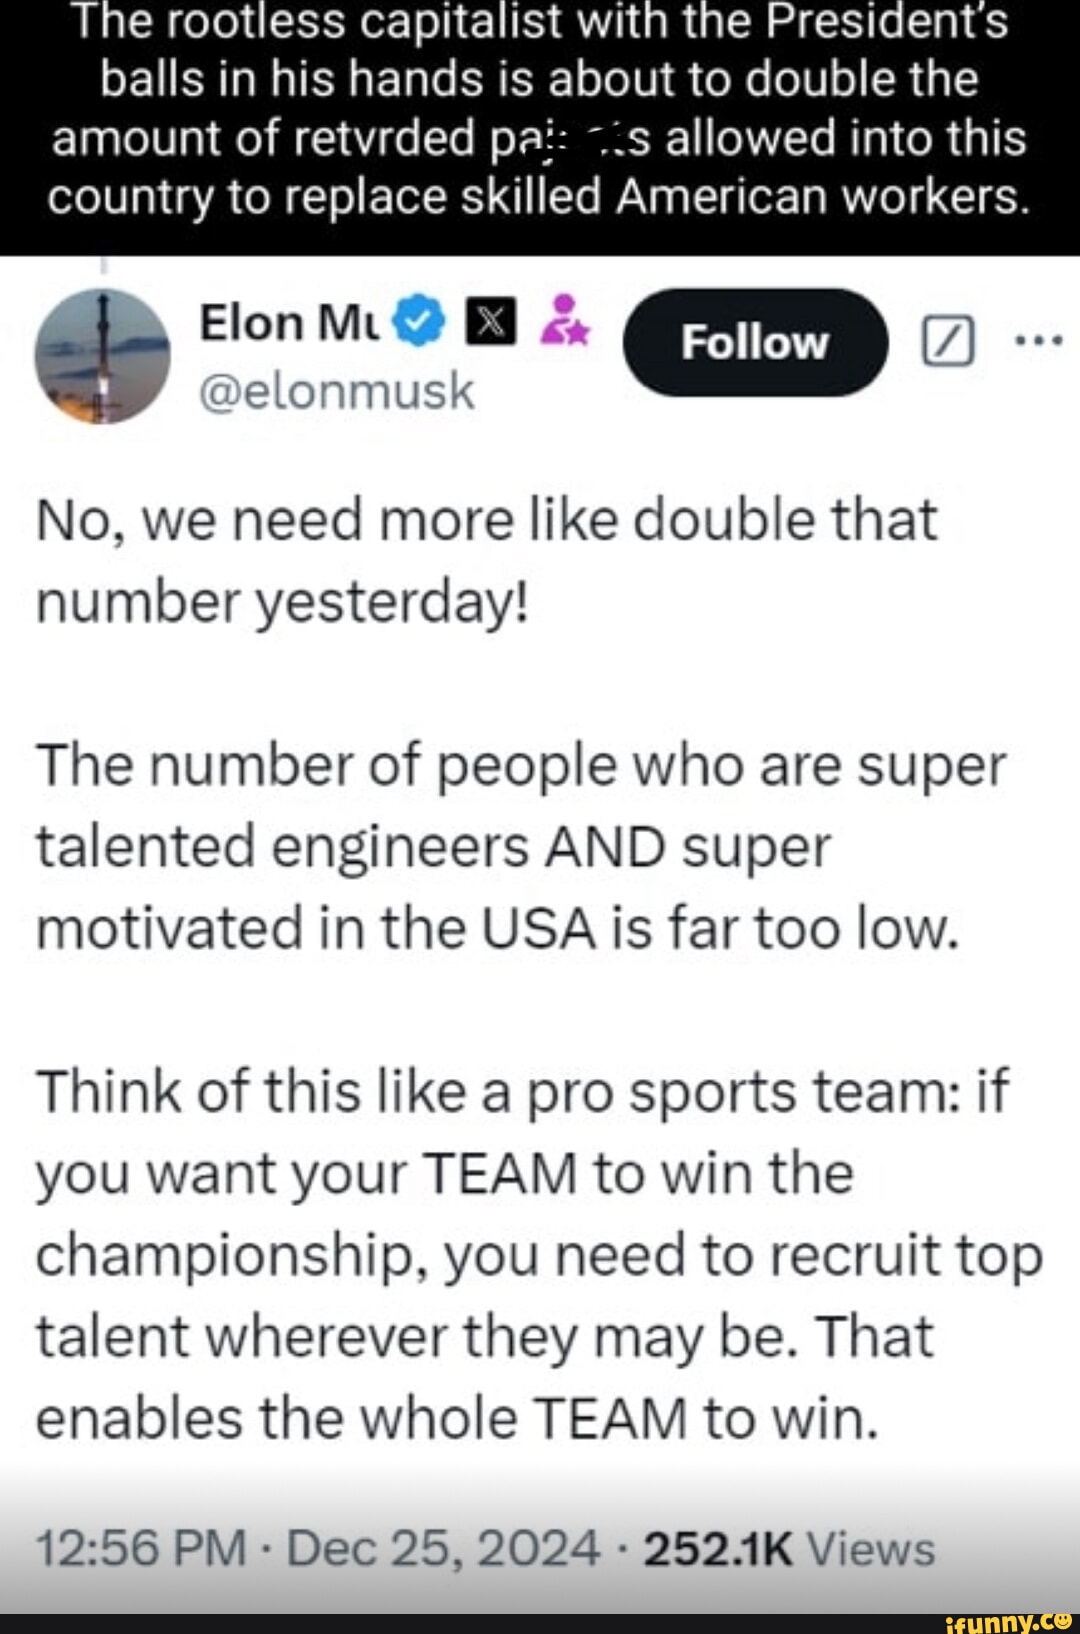The height and width of the screenshot is (1634, 1080).
Task: Click the "rootless capitalist" caption text at top
Action: pyautogui.click(x=539, y=22)
